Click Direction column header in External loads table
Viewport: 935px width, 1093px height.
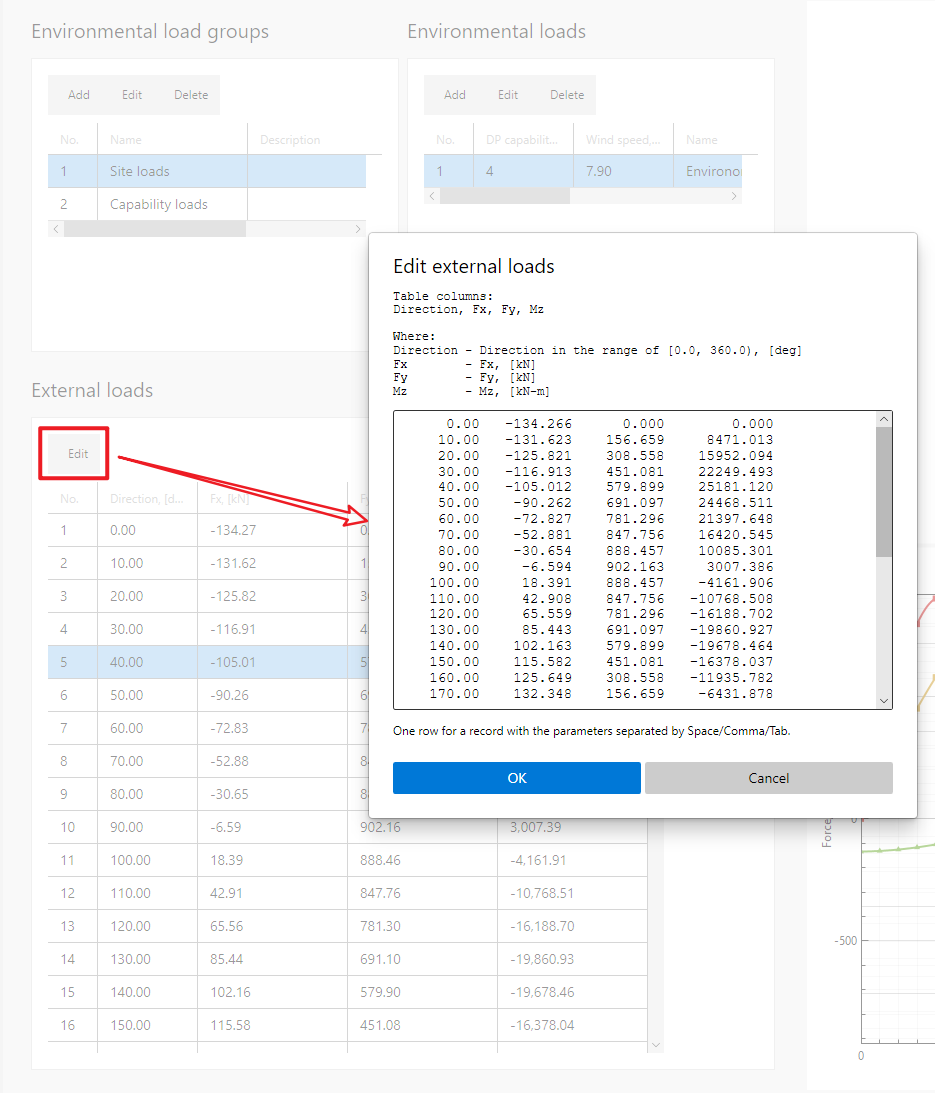[x=146, y=499]
